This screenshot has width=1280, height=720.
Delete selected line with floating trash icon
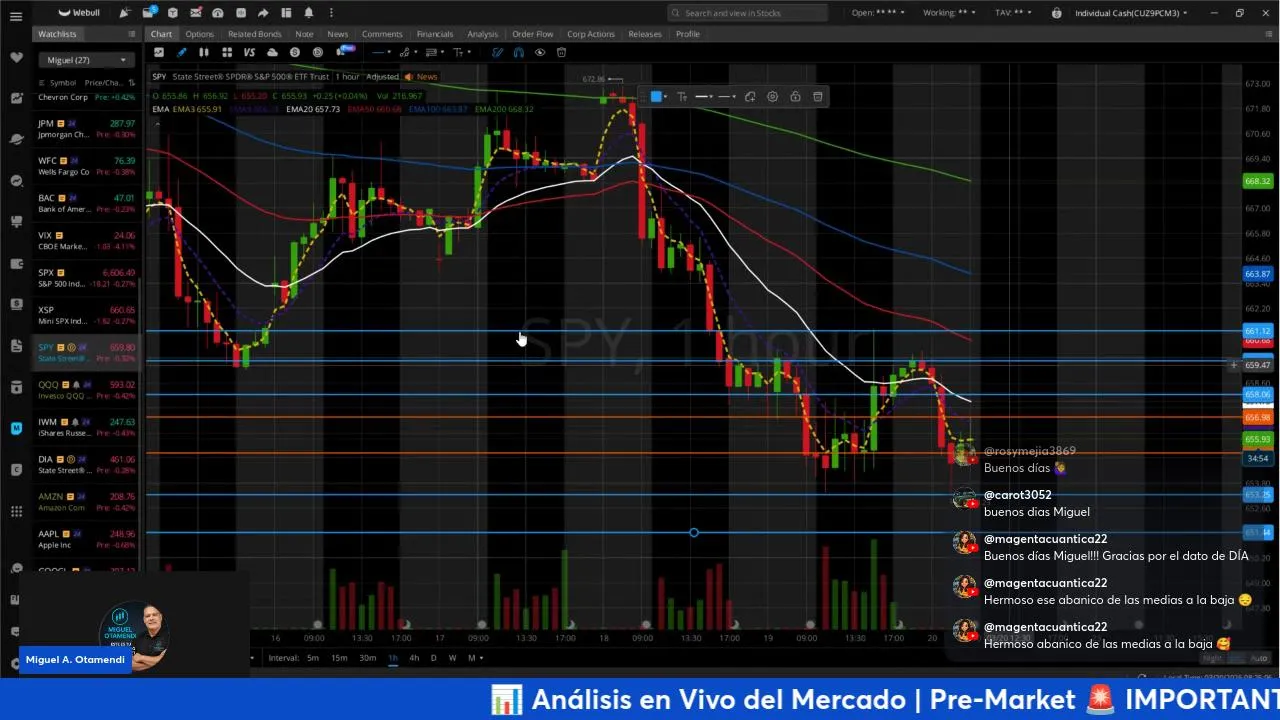coord(818,97)
